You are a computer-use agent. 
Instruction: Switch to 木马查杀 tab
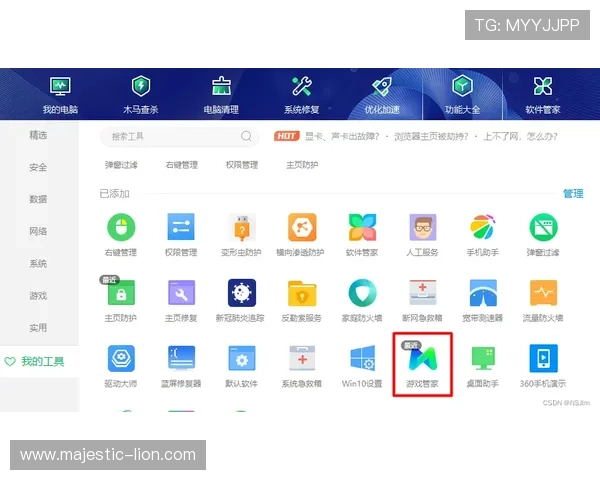140,96
